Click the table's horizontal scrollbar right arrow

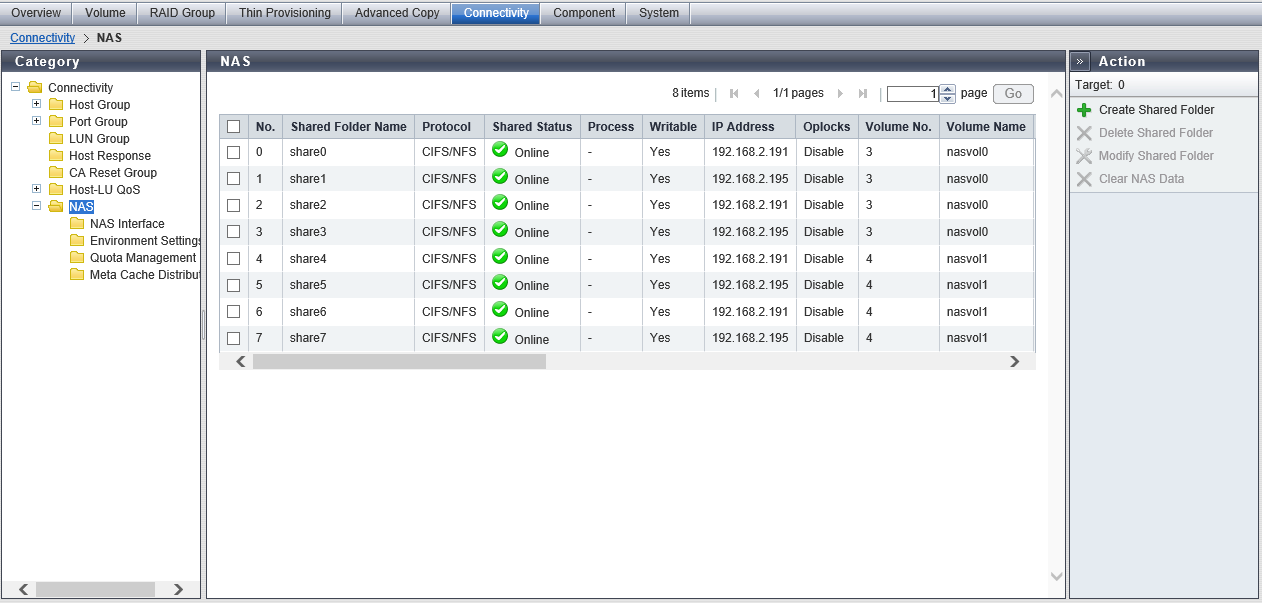click(x=1014, y=362)
